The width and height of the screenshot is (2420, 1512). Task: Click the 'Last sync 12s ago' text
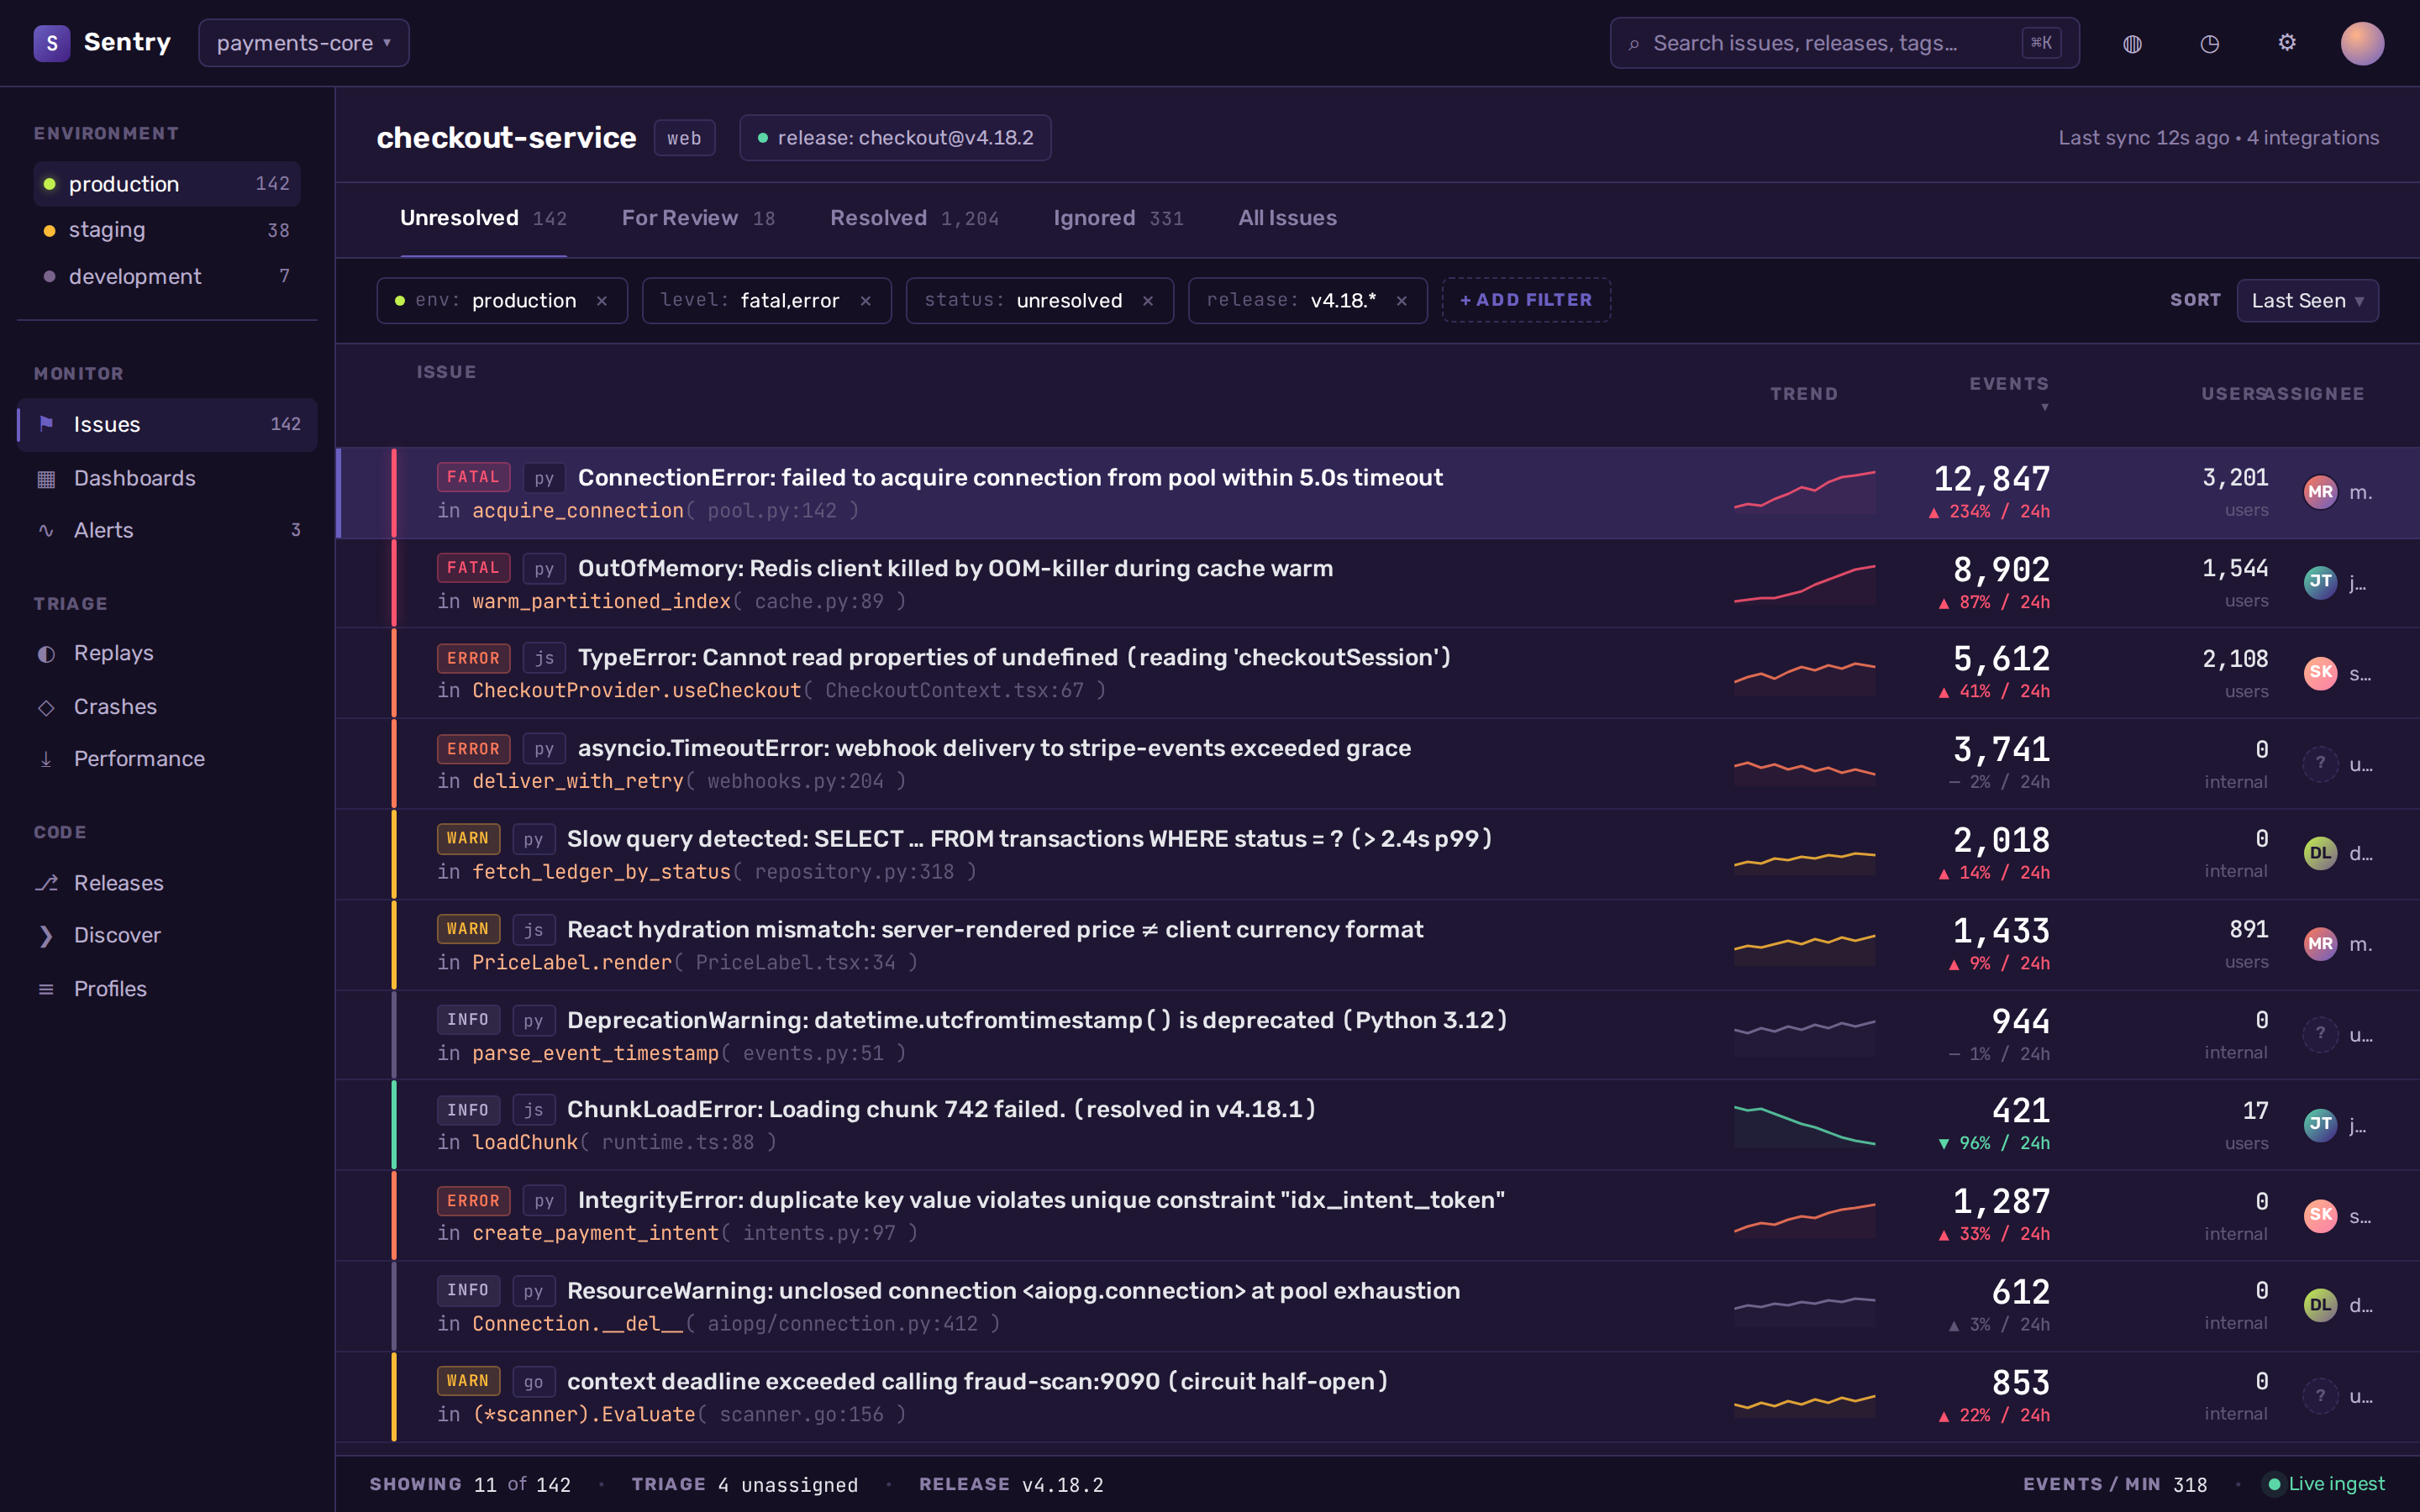(x=2143, y=138)
